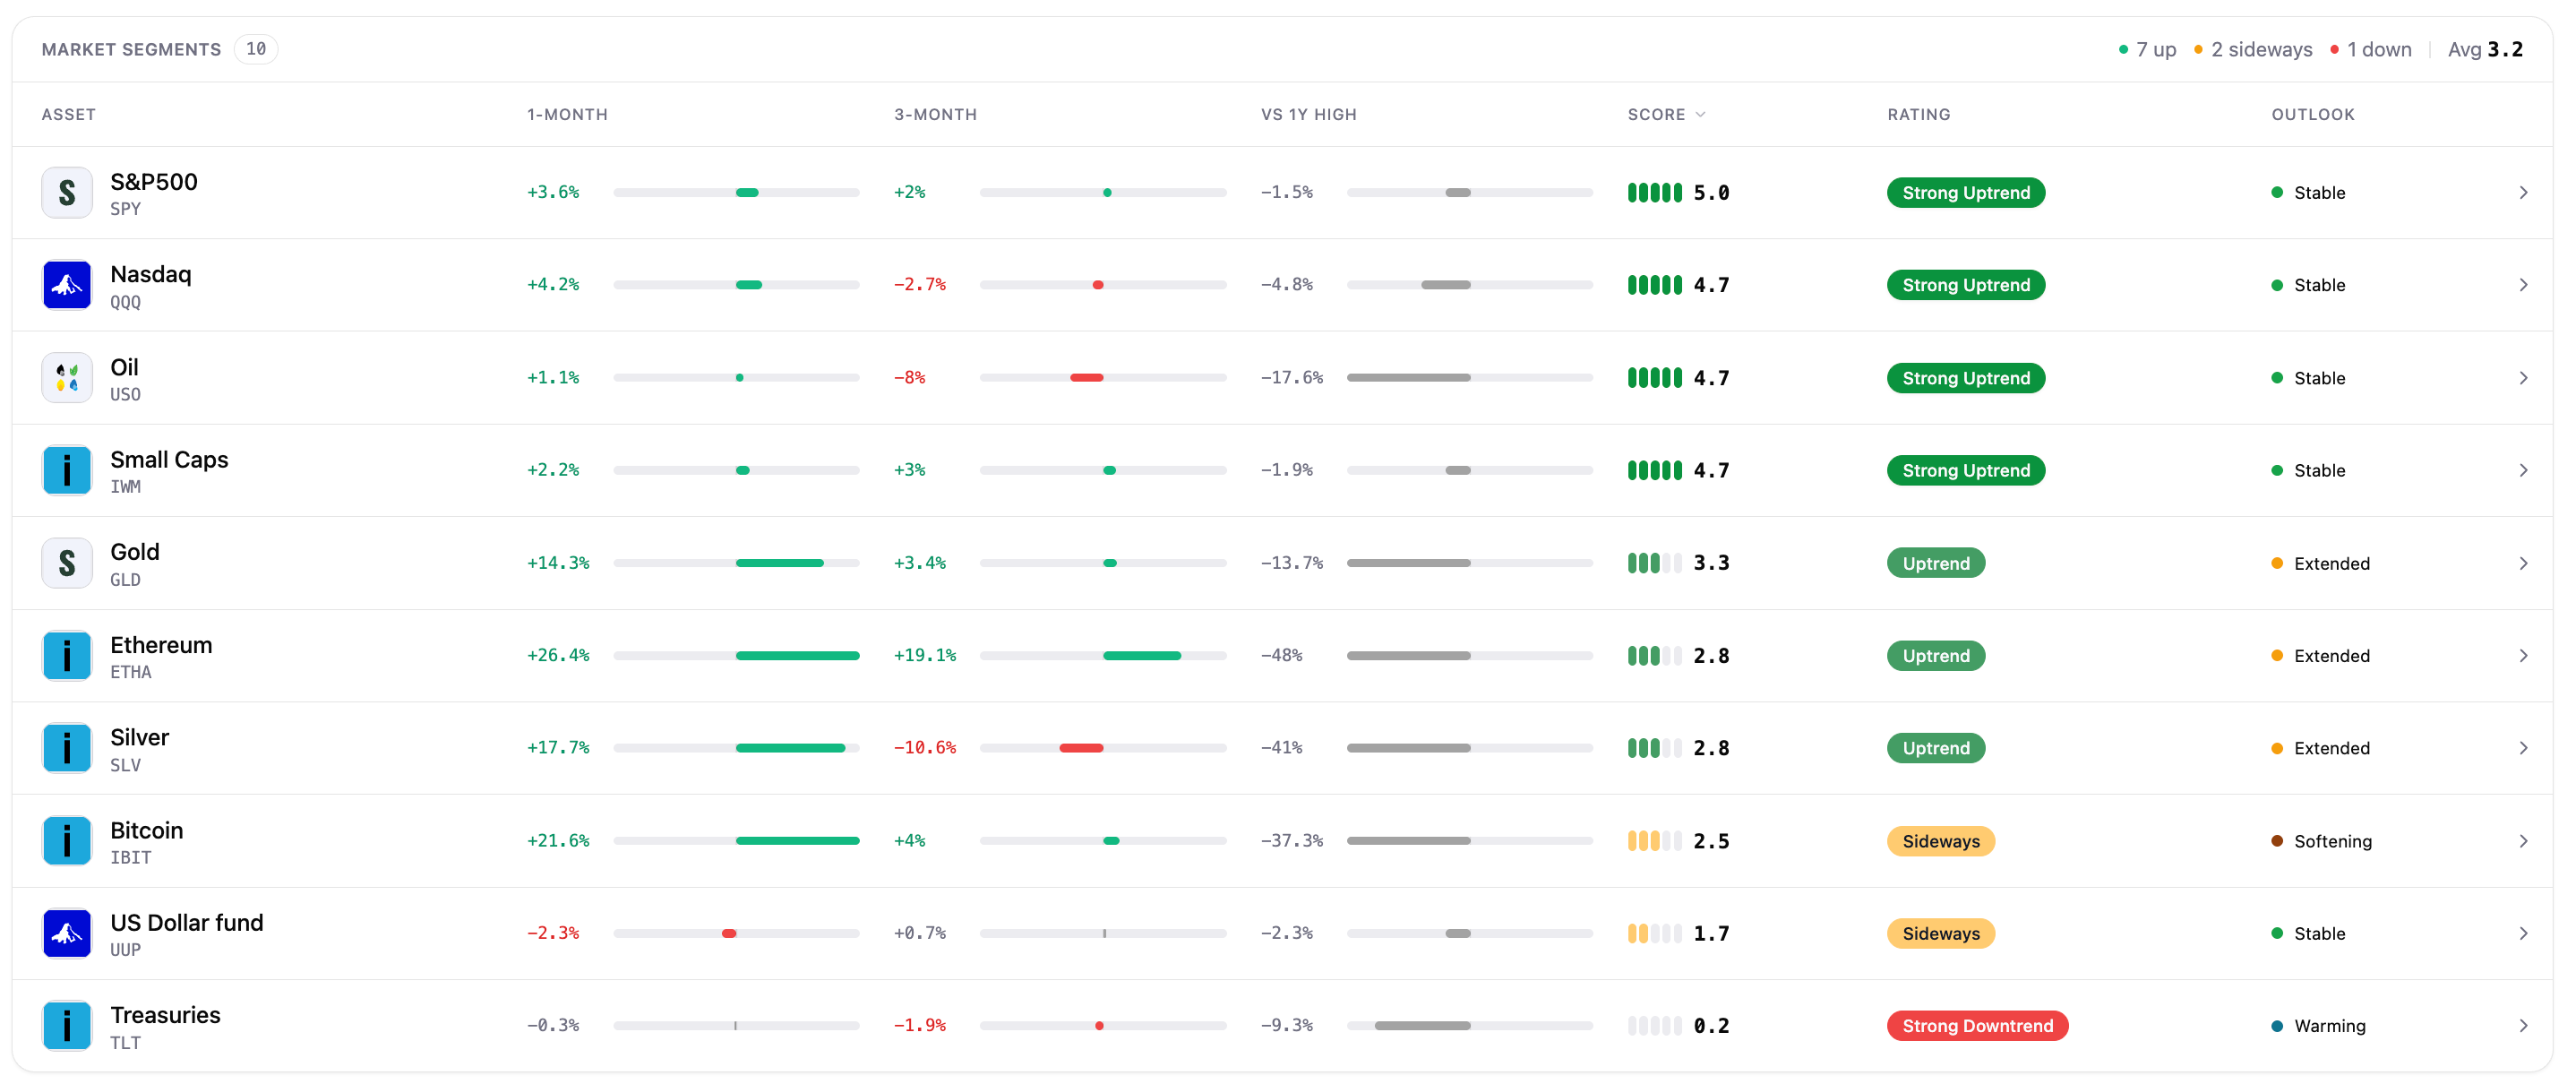
Task: Click the Small Caps IWM icon
Action: (x=67, y=470)
